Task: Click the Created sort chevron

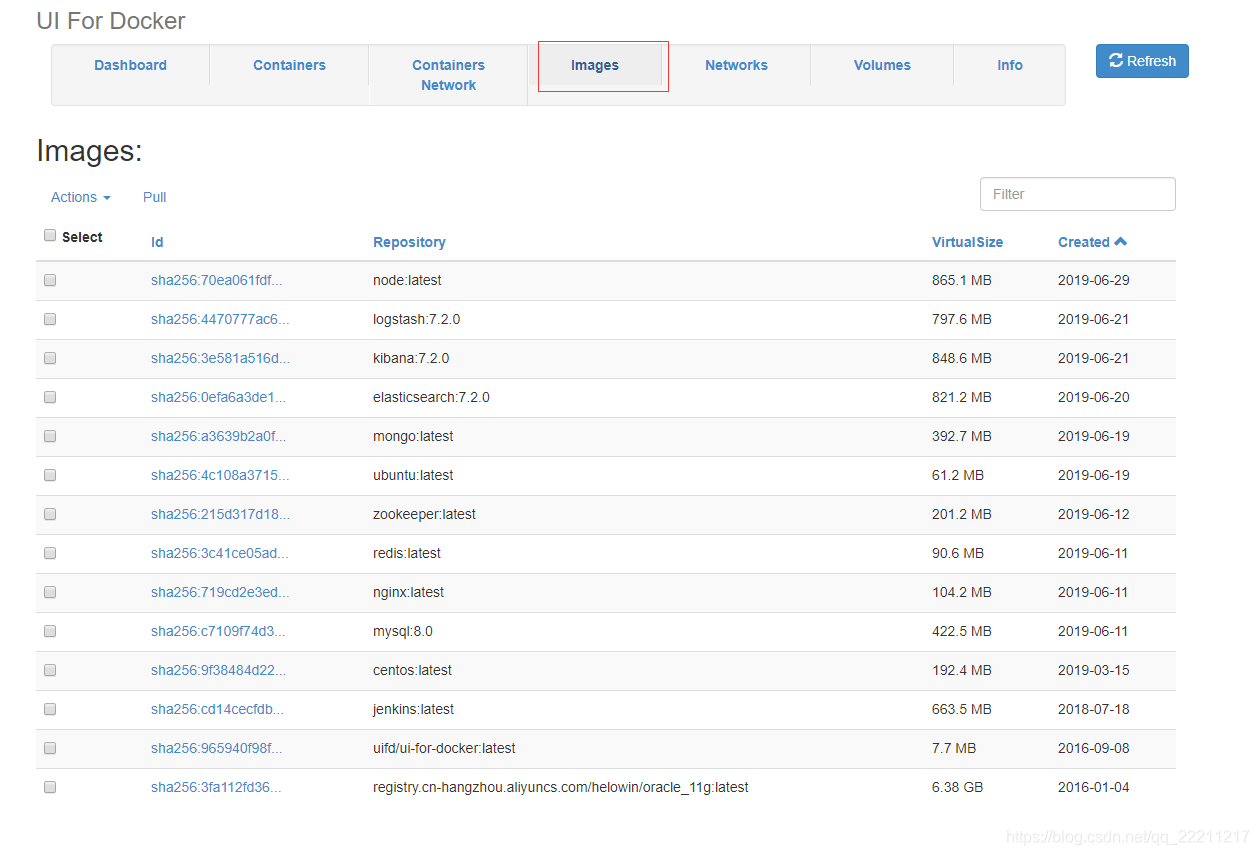Action: (x=1122, y=241)
